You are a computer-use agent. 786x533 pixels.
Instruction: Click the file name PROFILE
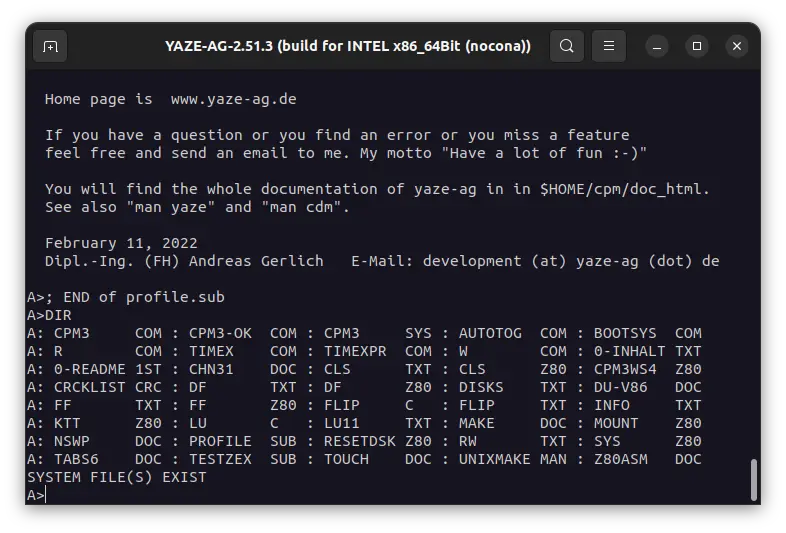(220, 441)
